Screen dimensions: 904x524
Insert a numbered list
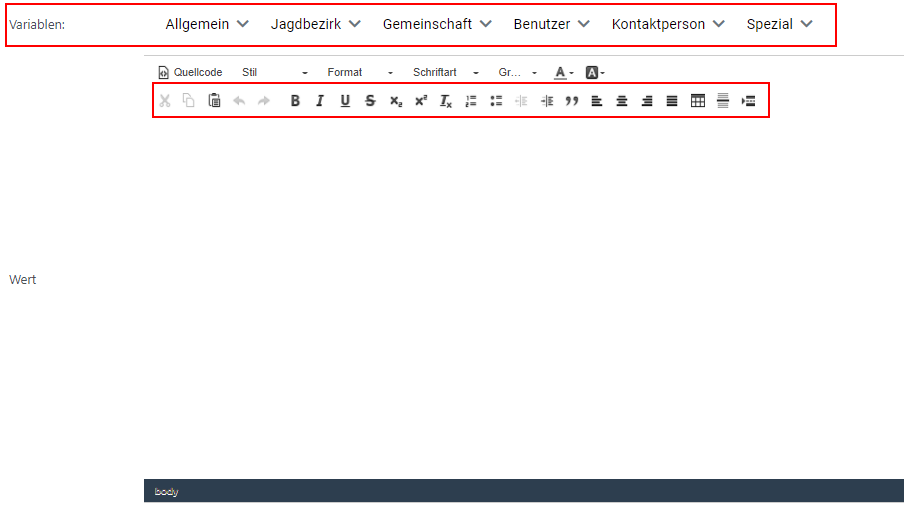471,101
